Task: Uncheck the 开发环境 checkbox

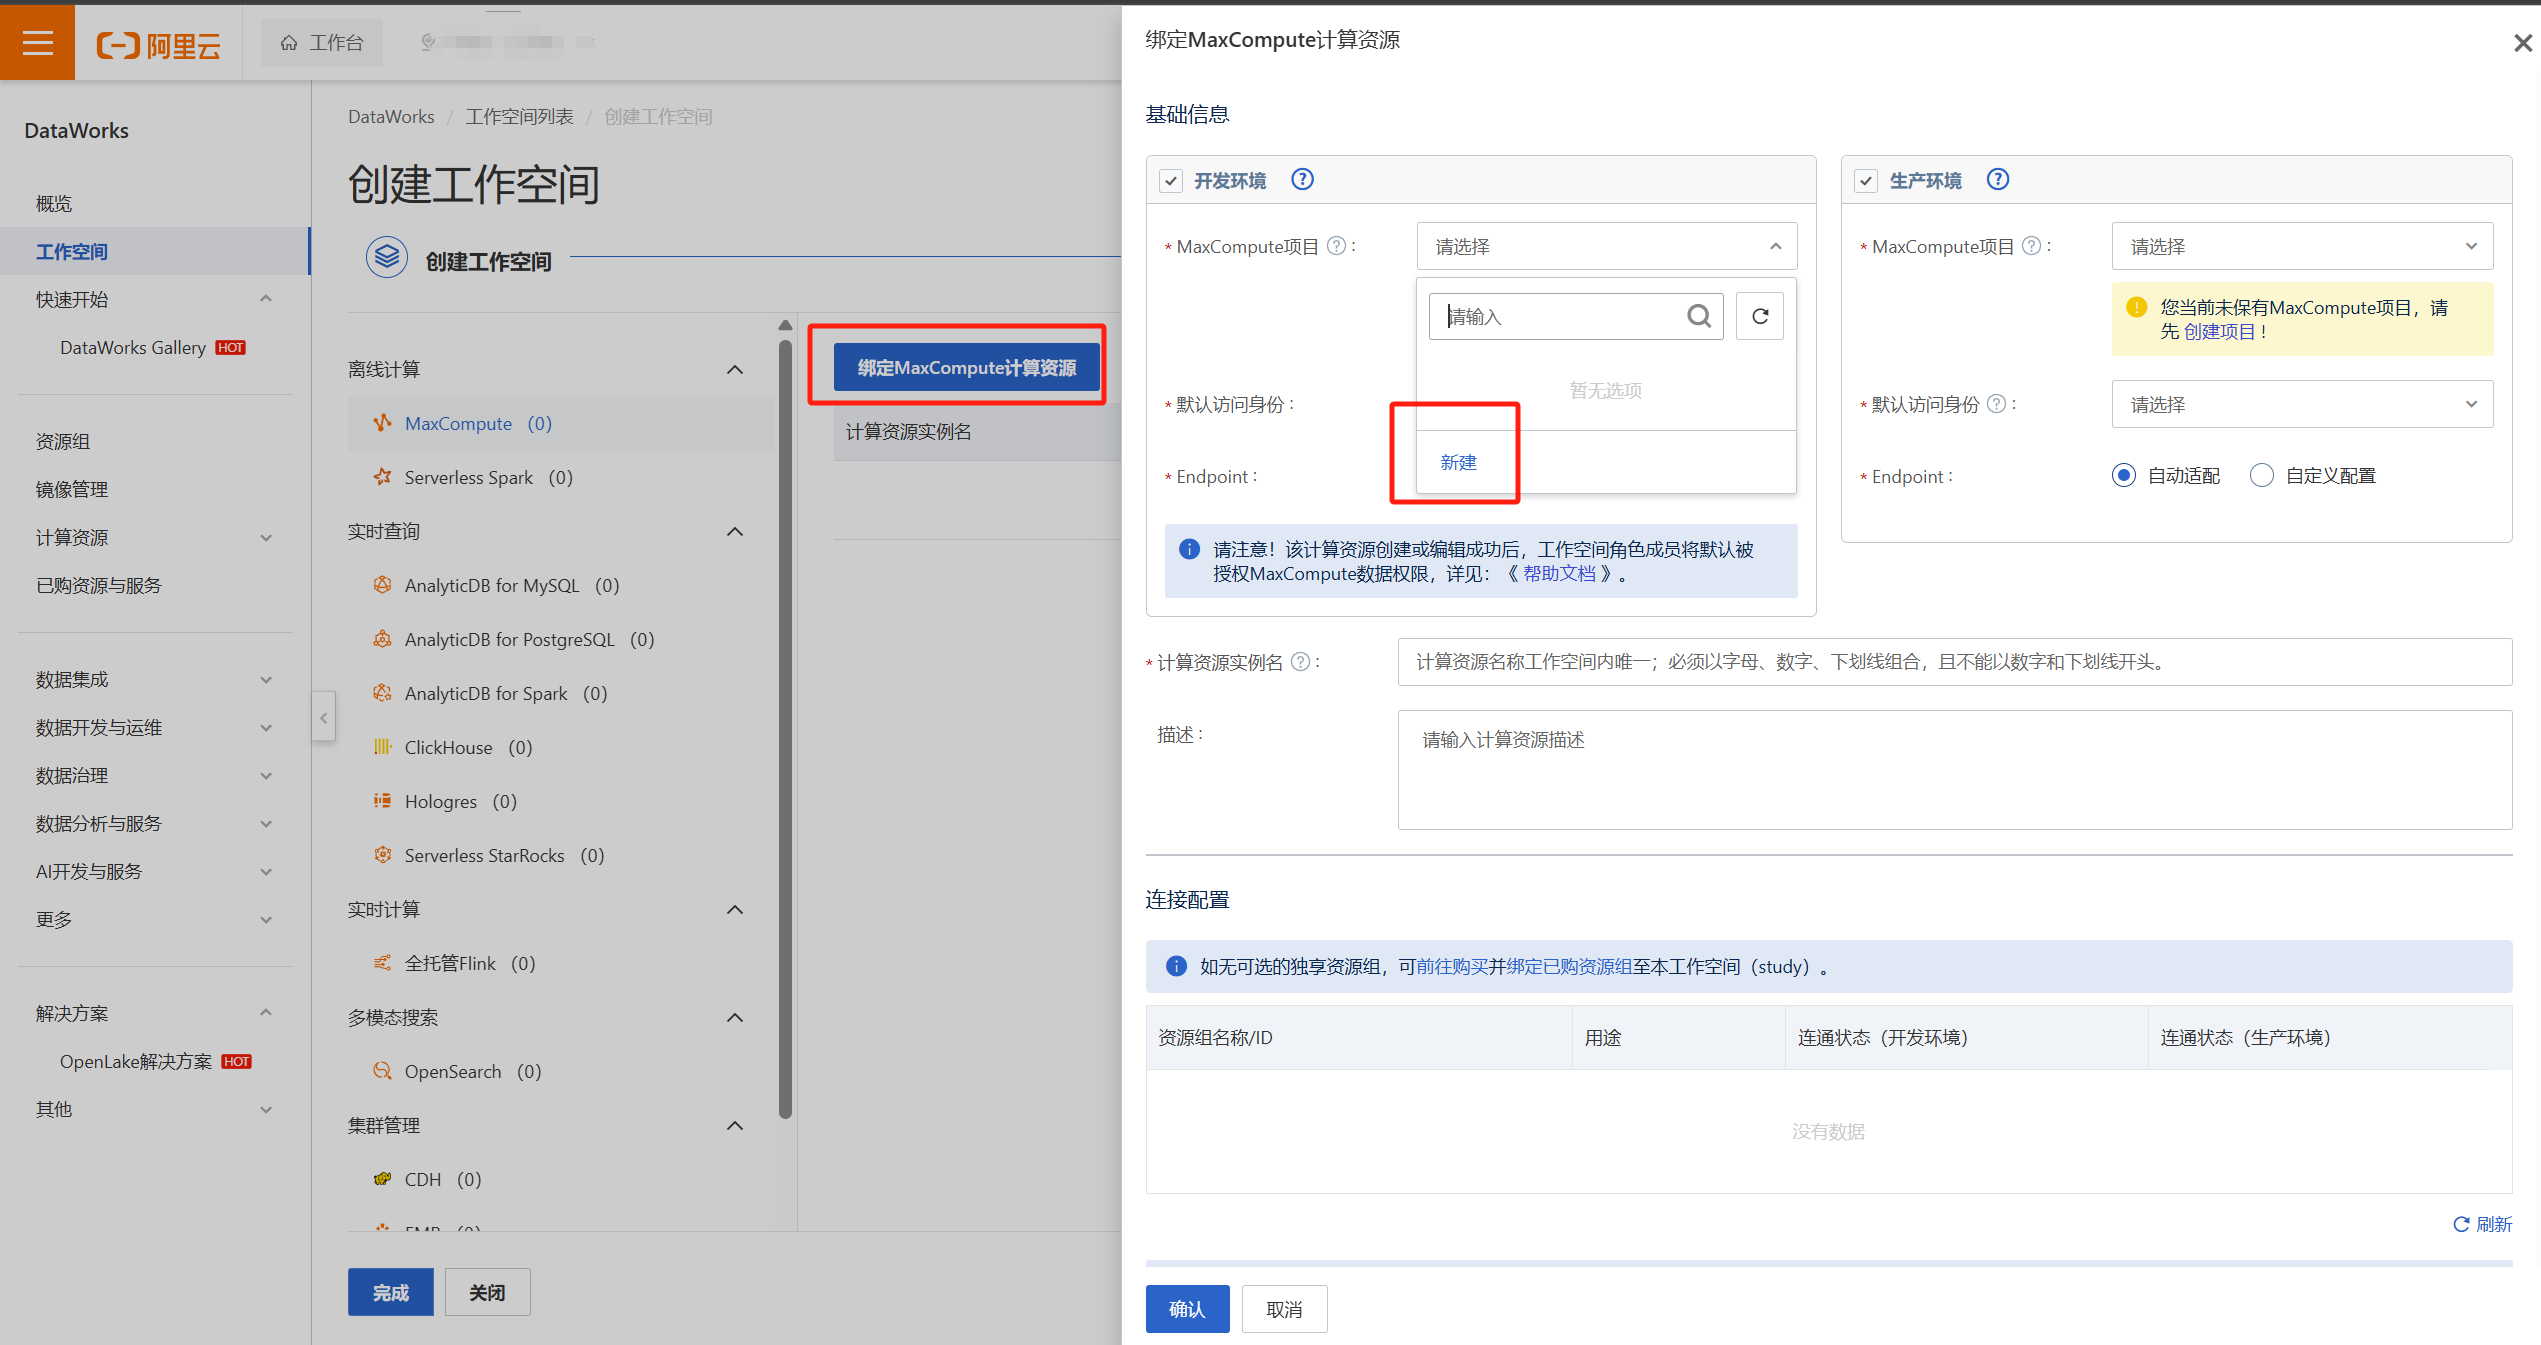Action: pos(1170,181)
